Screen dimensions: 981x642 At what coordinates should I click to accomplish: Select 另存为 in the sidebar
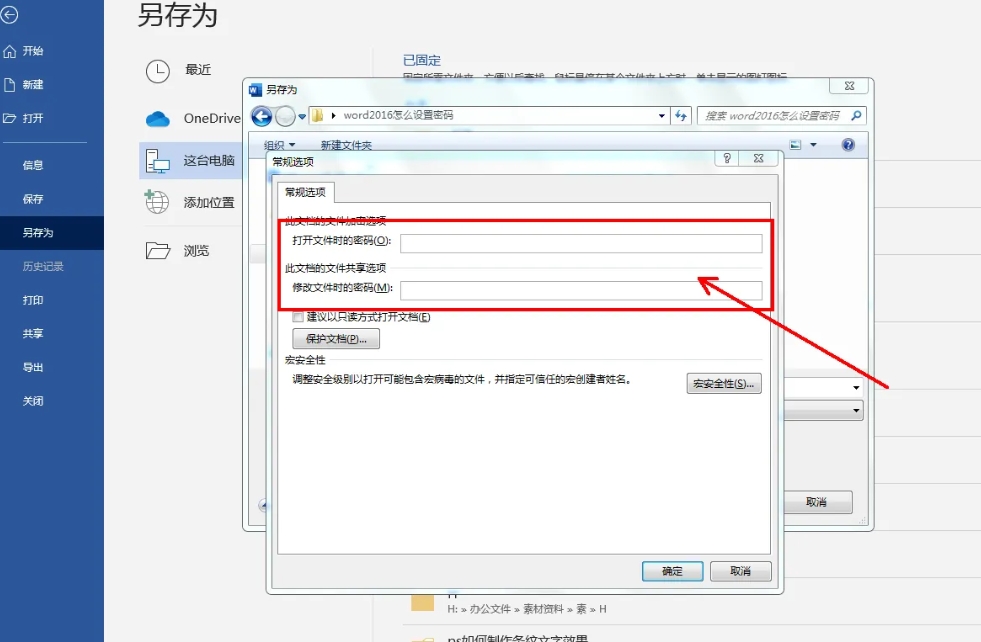(52, 233)
